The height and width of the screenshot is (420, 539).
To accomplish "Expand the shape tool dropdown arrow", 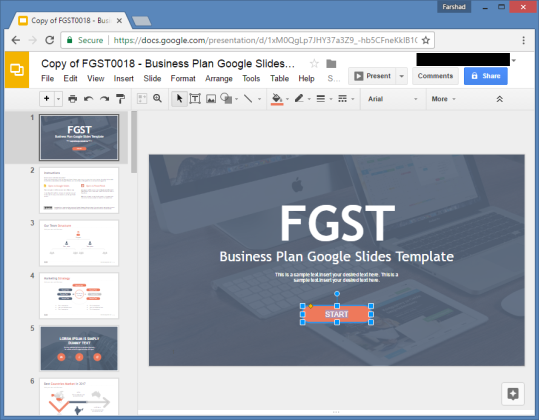I will (236, 99).
